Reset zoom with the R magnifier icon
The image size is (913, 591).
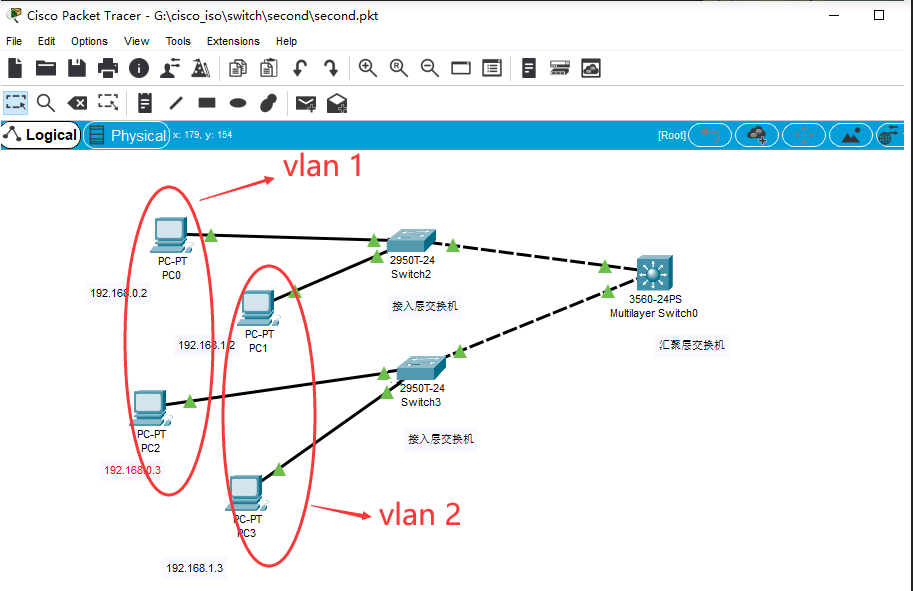[x=399, y=68]
